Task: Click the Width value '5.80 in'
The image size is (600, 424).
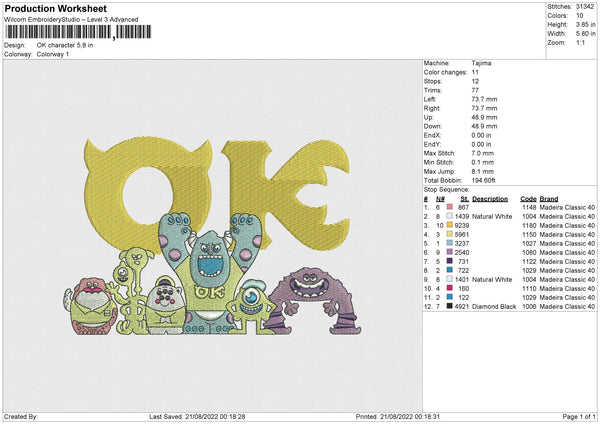Action: pos(585,34)
